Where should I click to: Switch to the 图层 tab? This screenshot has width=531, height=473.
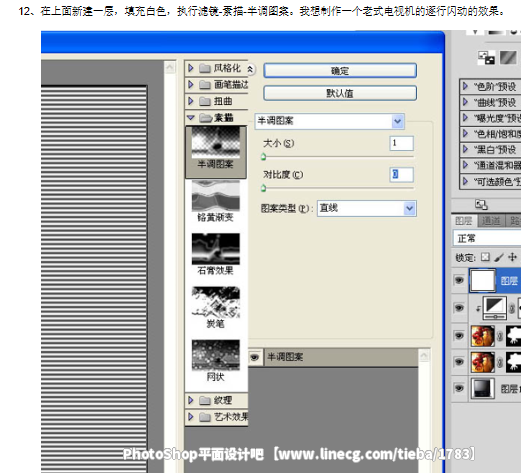coord(464,221)
